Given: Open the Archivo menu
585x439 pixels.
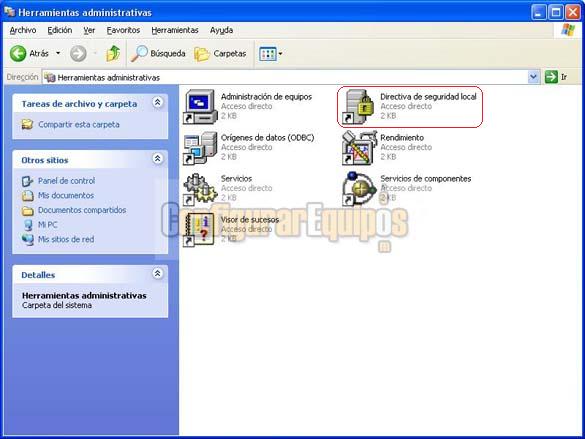Looking at the screenshot, I should coord(23,30).
